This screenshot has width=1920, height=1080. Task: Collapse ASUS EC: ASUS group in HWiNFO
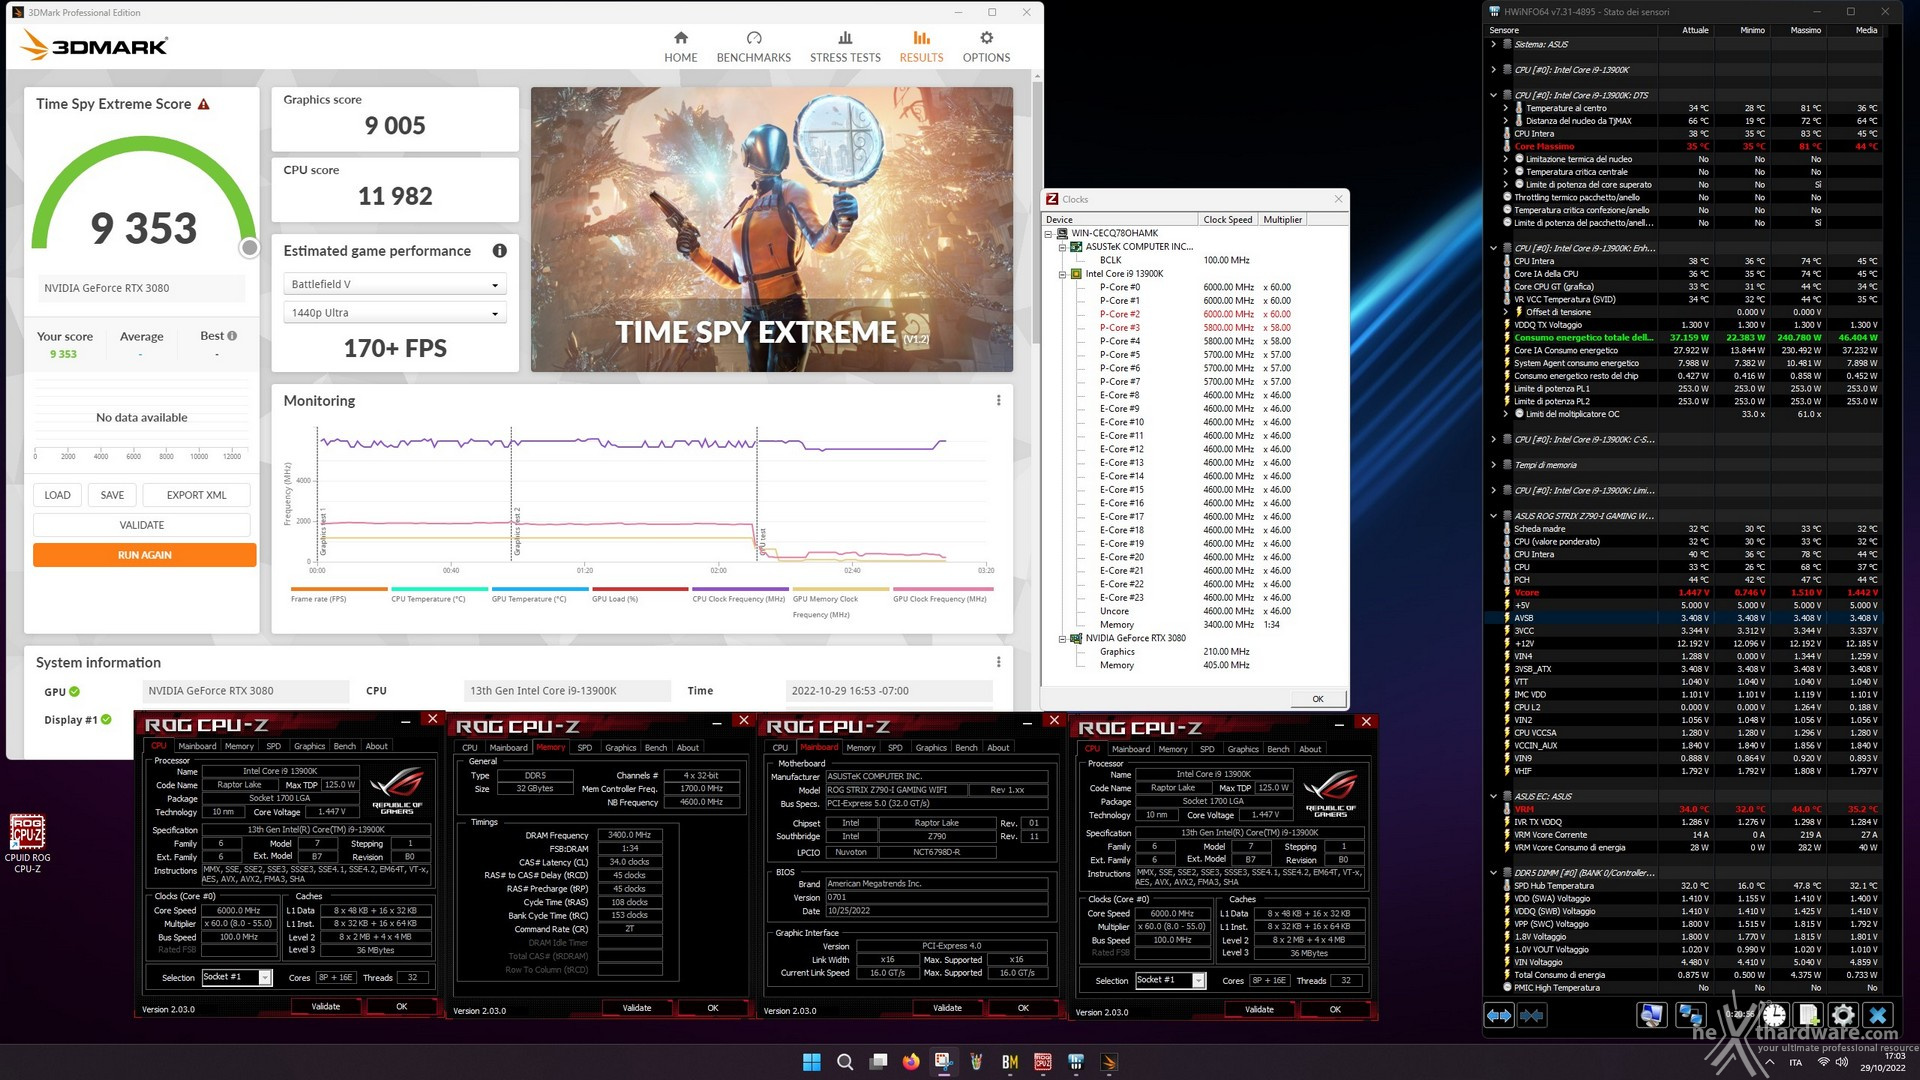click(1494, 796)
